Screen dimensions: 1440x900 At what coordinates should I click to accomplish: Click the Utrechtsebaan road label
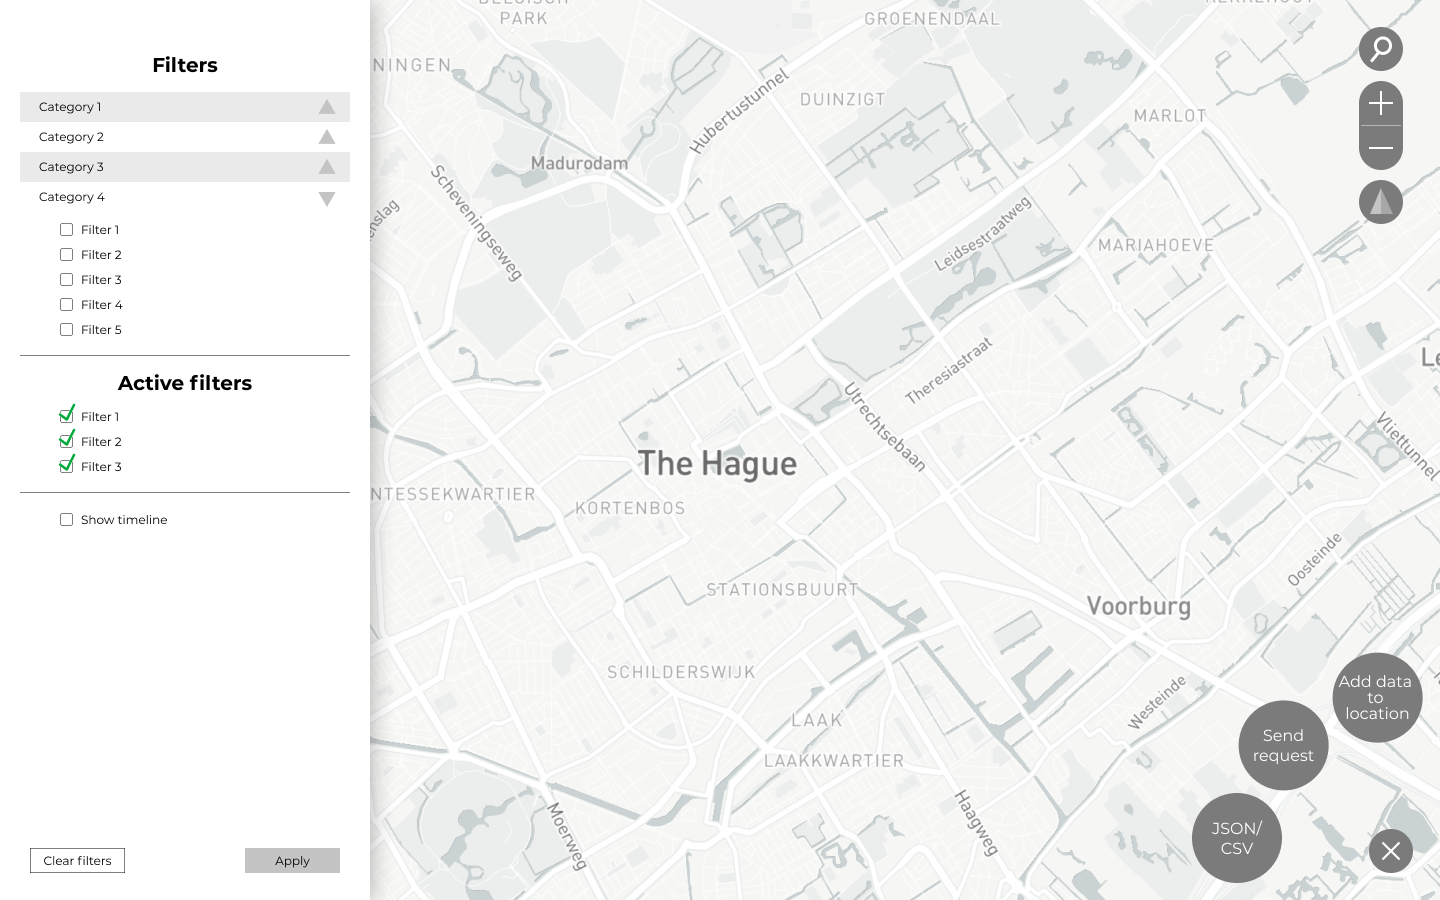click(x=885, y=427)
